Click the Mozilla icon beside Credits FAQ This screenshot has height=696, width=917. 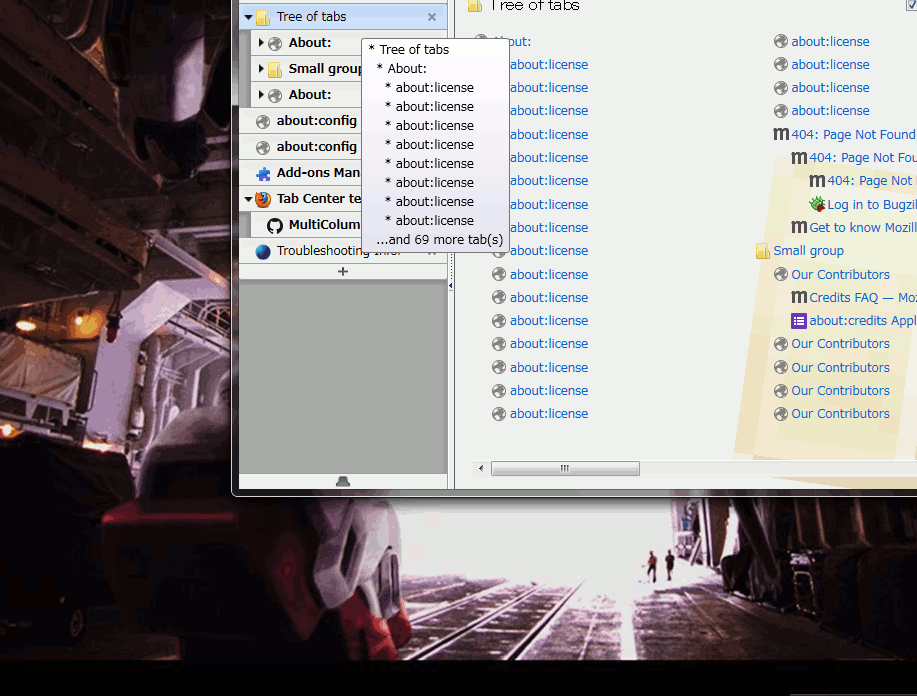(799, 297)
